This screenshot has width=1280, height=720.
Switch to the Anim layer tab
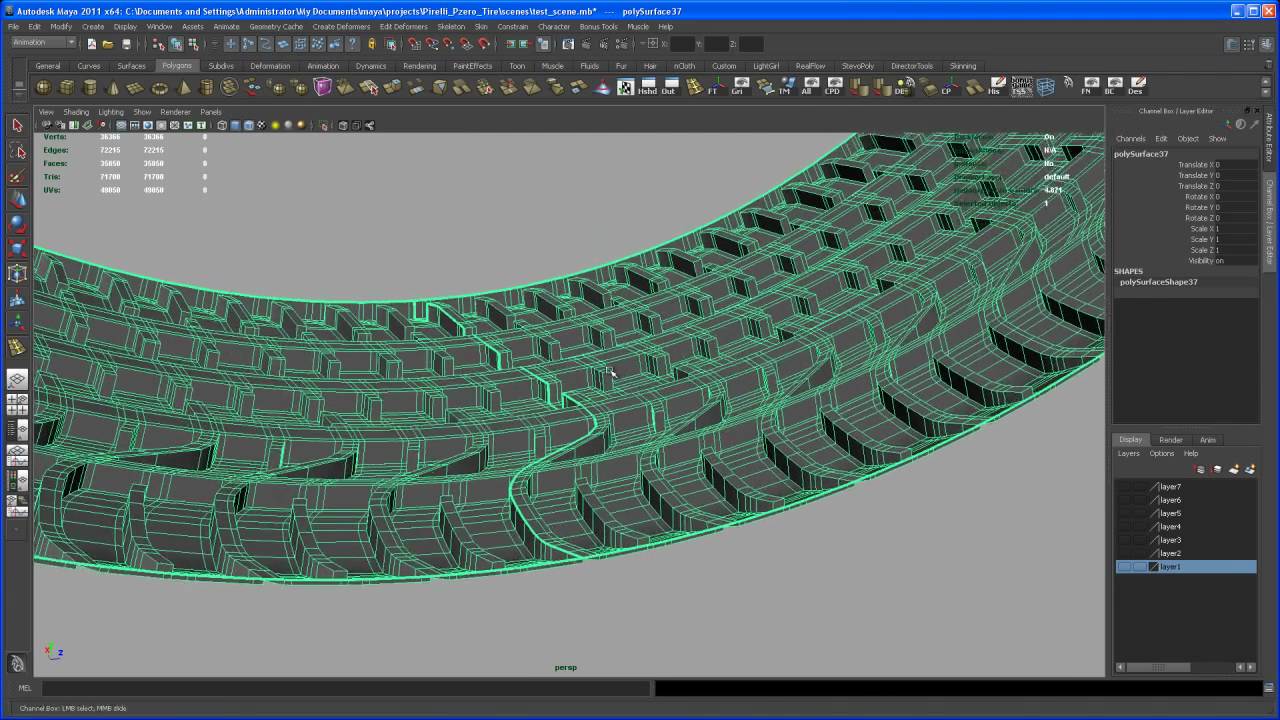[1208, 440]
